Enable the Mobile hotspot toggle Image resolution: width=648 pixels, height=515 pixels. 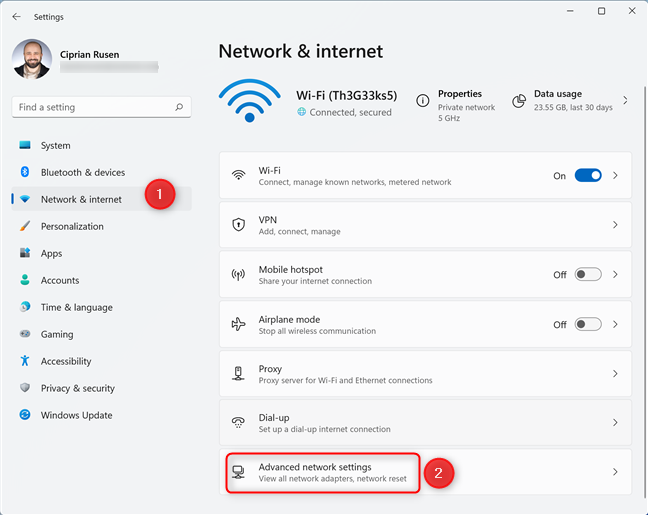point(588,274)
